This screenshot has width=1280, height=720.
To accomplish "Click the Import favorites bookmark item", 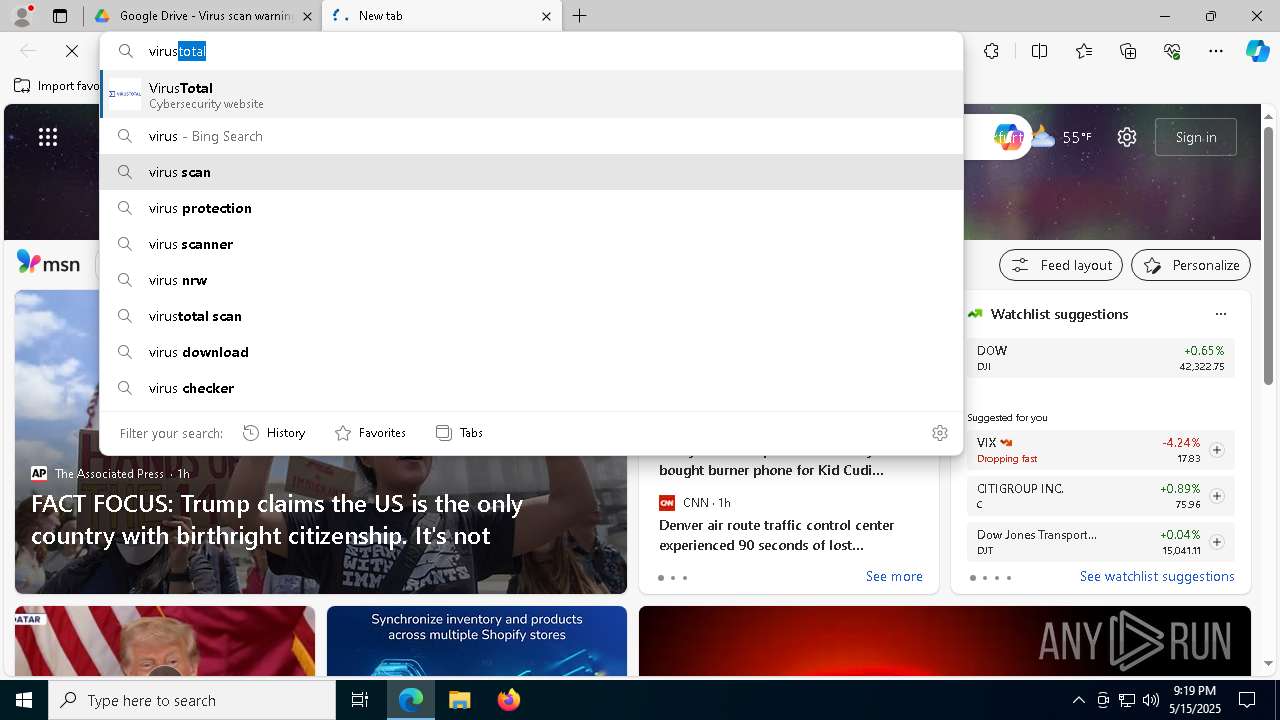I will pyautogui.click(x=57, y=86).
